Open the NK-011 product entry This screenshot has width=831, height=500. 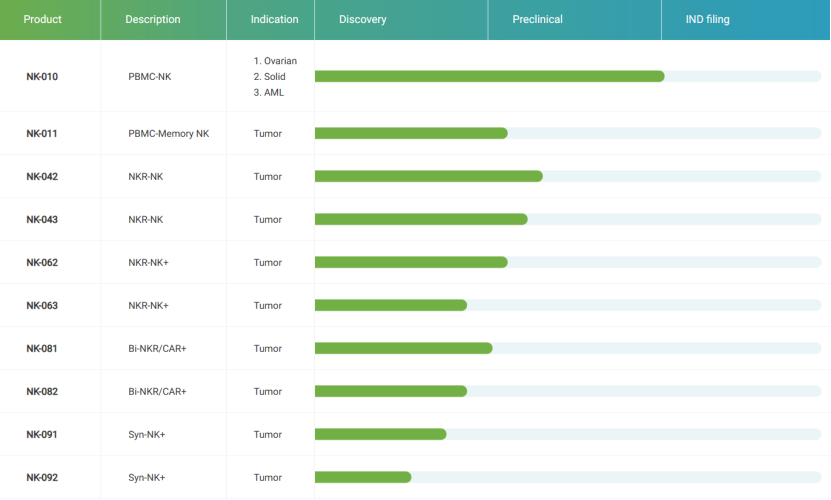(42, 134)
